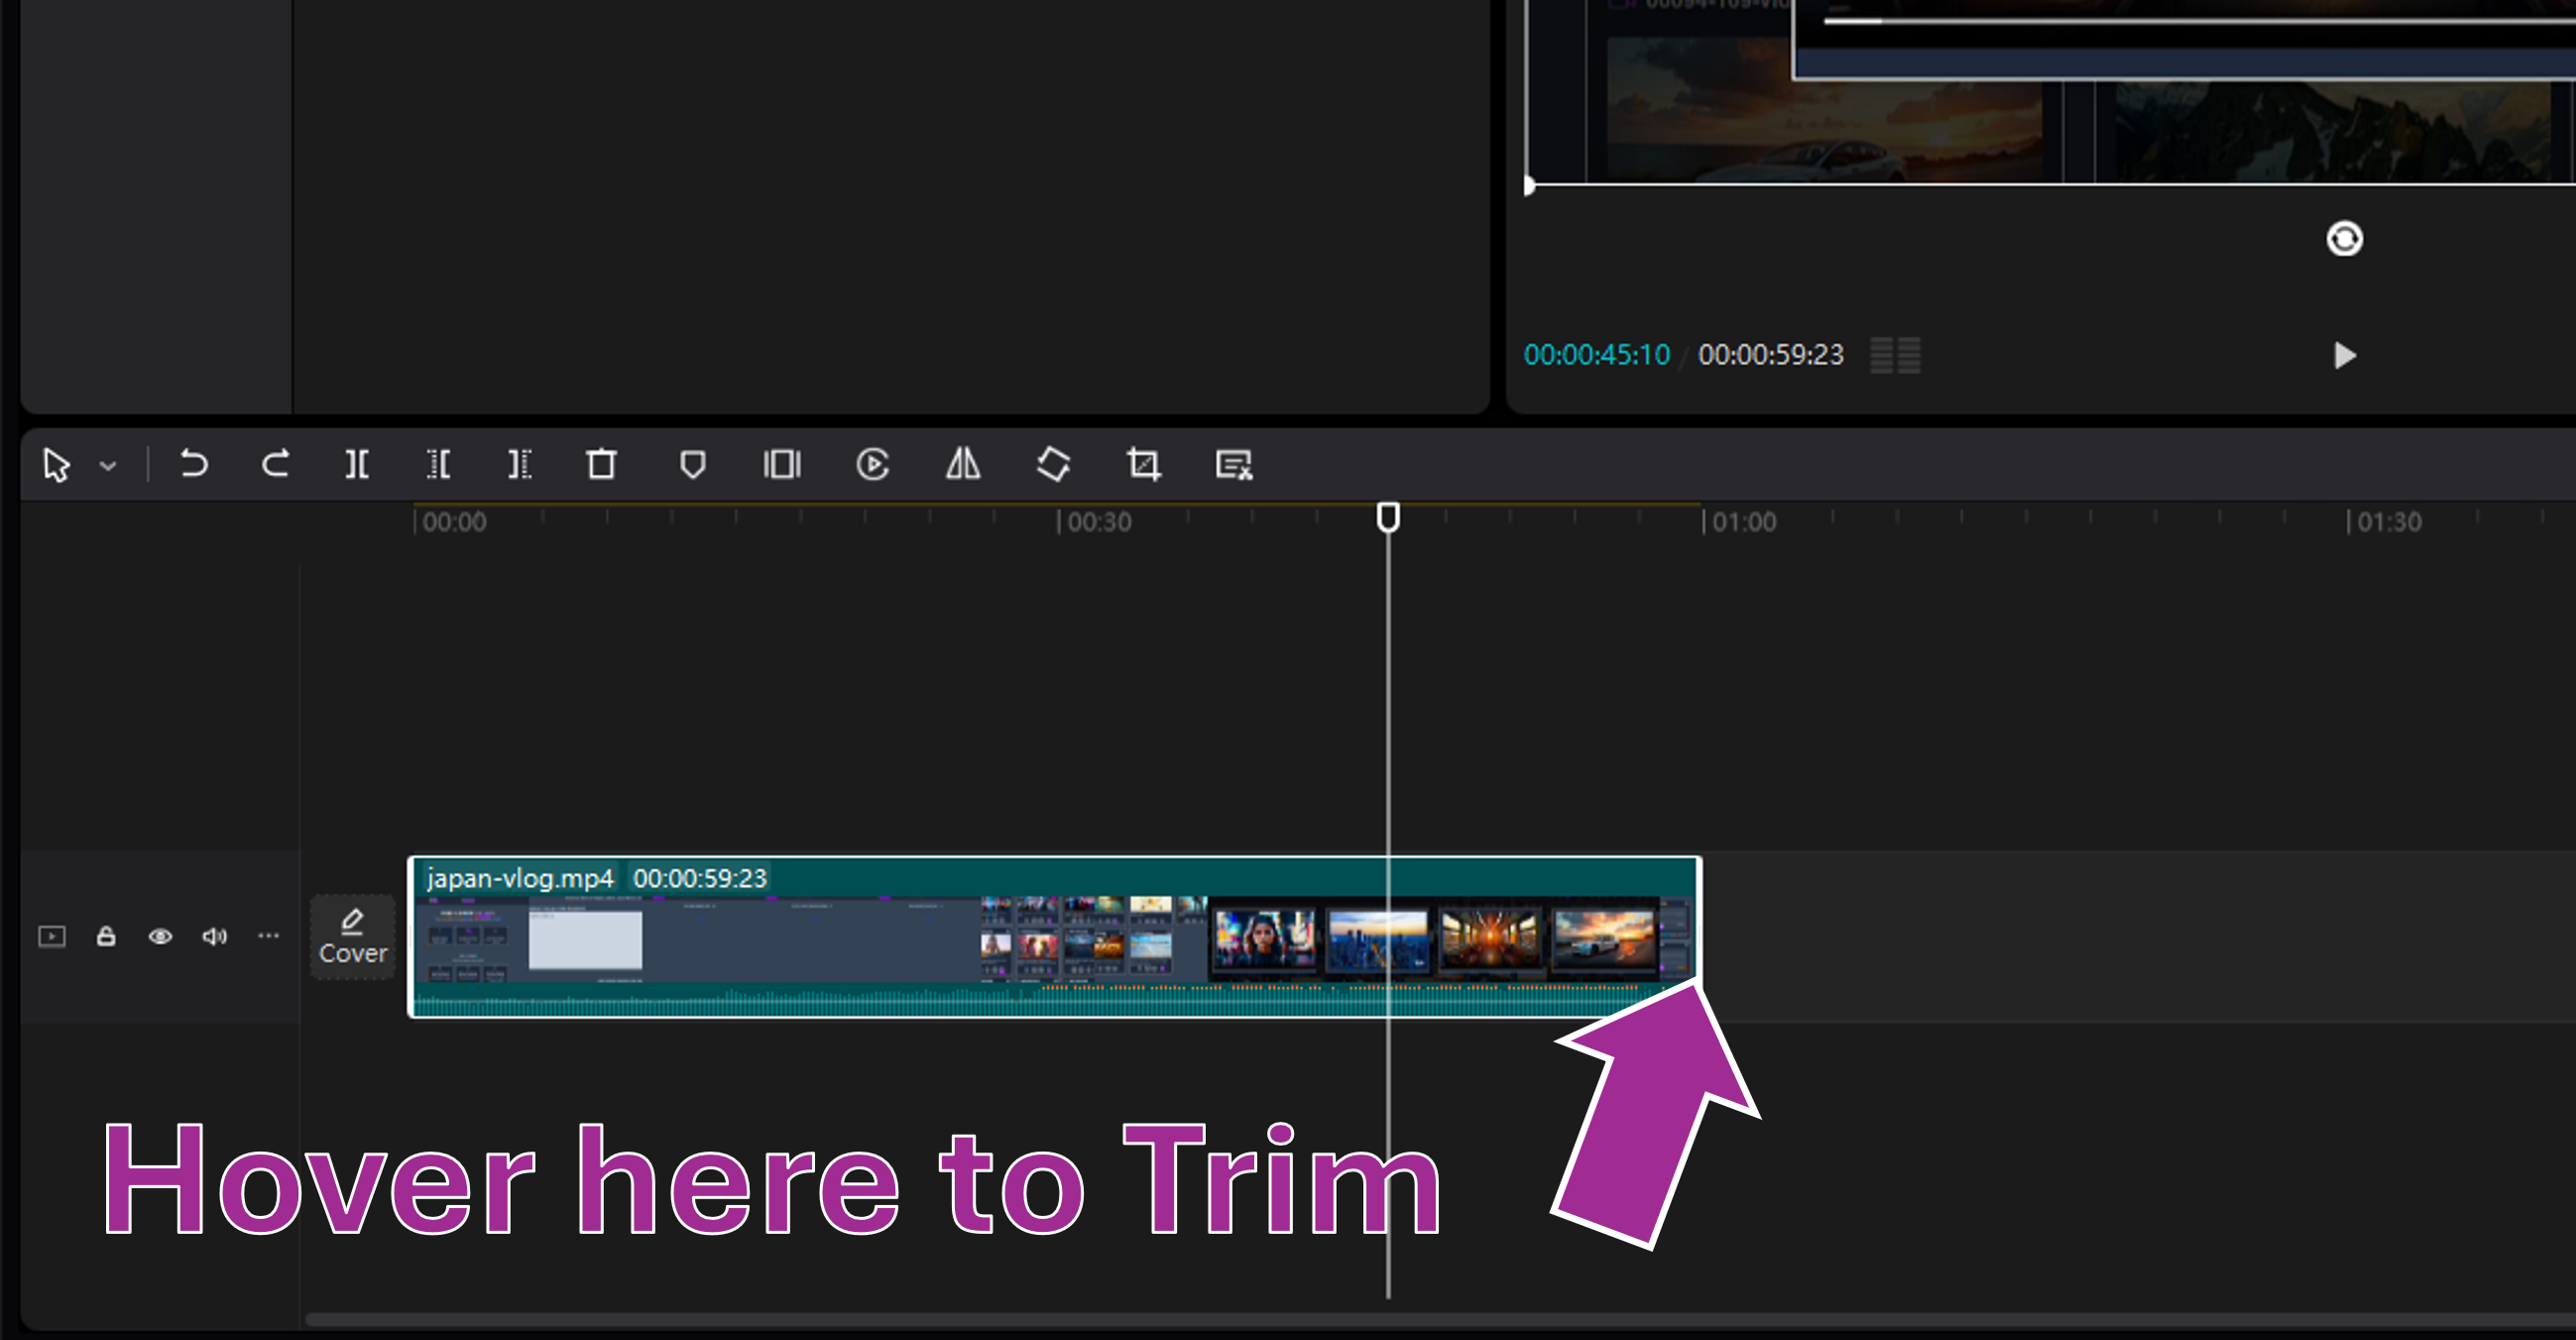Hide the main video track
The height and width of the screenshot is (1340, 2576).
pos(160,936)
